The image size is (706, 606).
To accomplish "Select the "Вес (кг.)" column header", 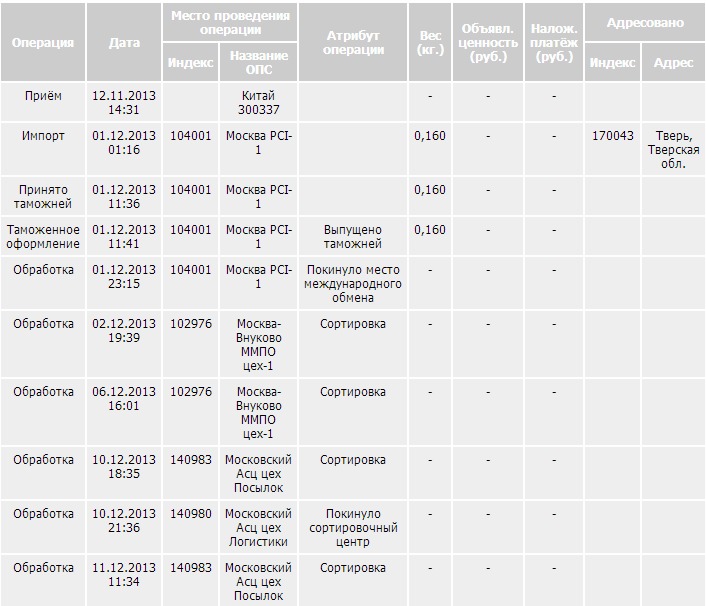I will coord(430,43).
